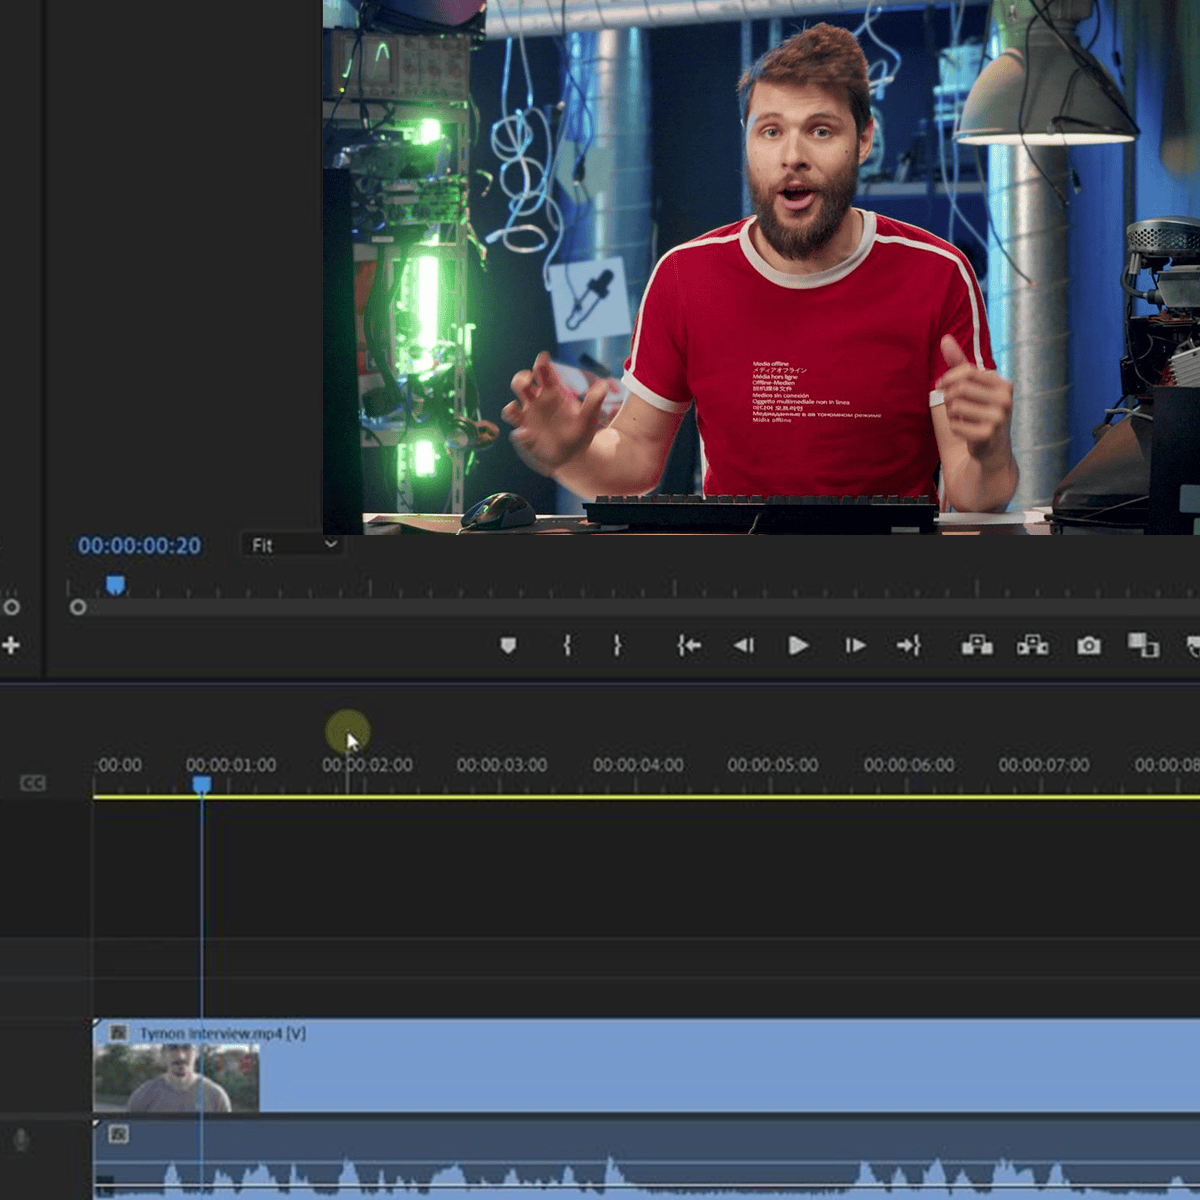Click the Mark In icon
Viewport: 1200px width, 1200px height.
tap(569, 646)
